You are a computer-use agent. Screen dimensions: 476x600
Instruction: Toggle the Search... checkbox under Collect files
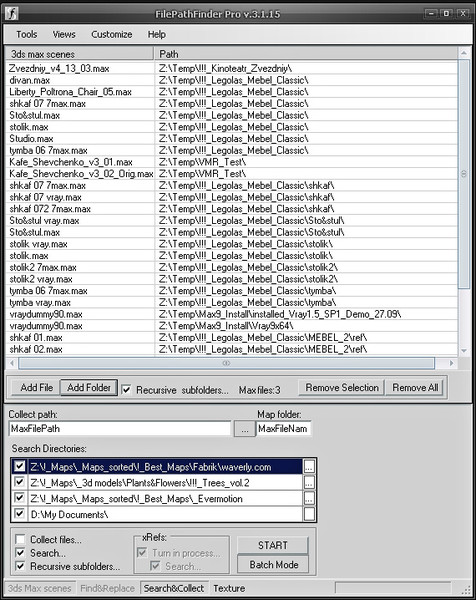(x=20, y=553)
